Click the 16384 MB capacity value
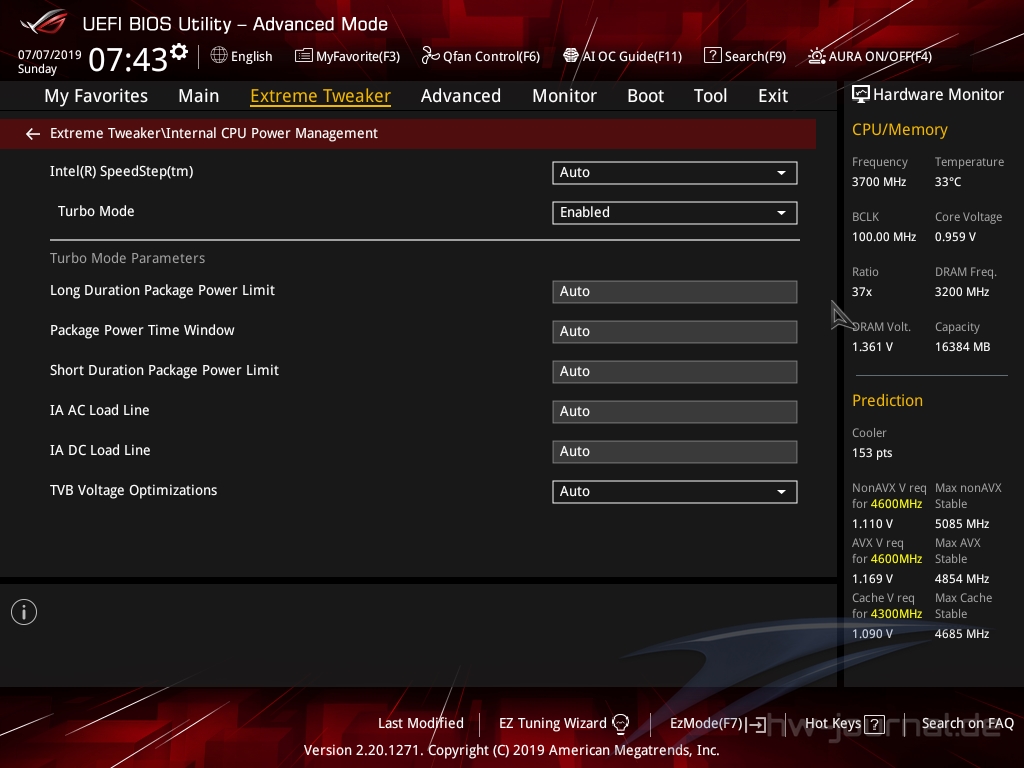The image size is (1024, 768). tap(962, 347)
